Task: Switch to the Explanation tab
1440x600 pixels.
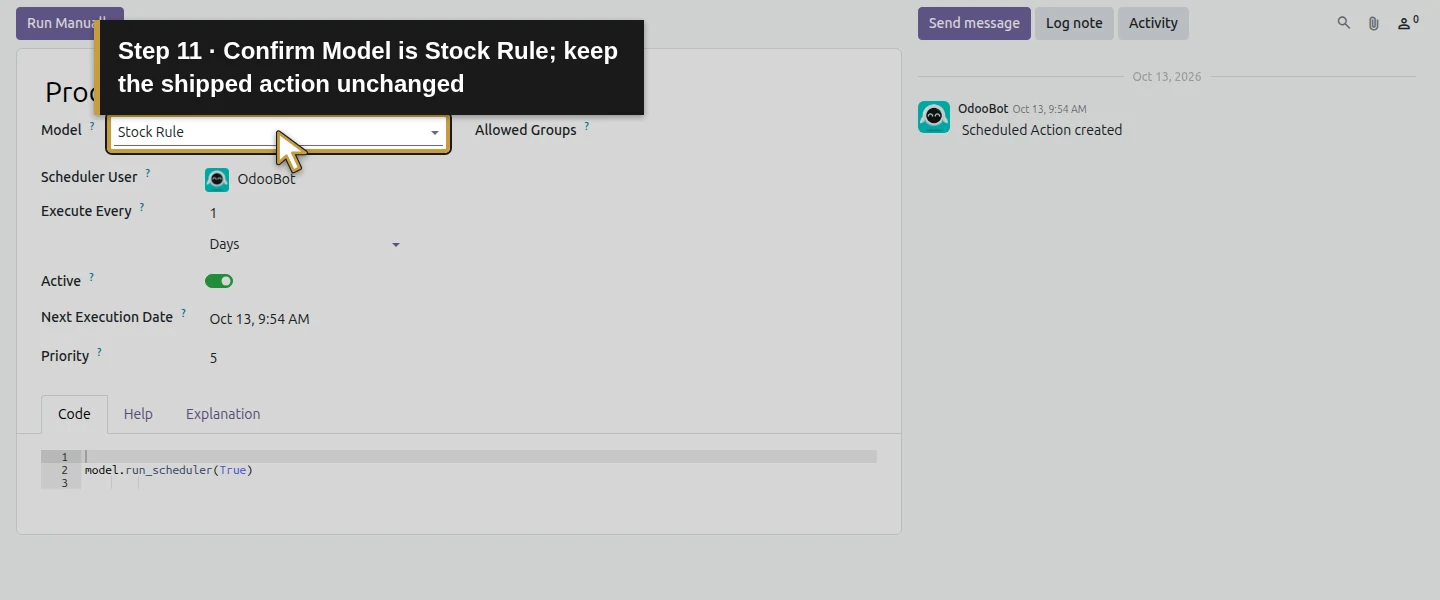Action: pos(223,414)
